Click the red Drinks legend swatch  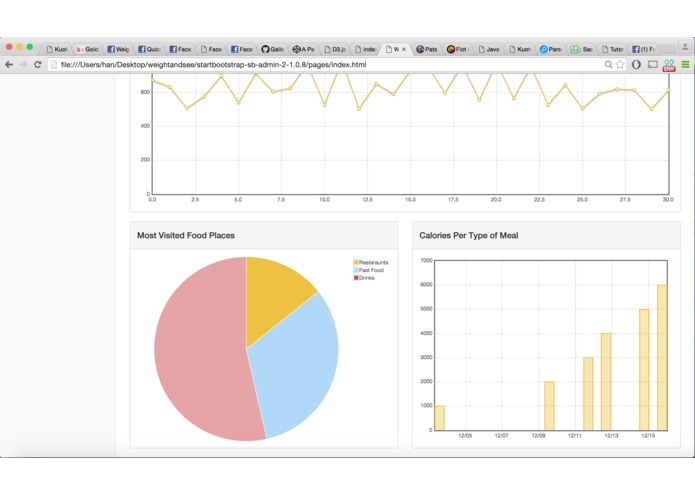[355, 278]
